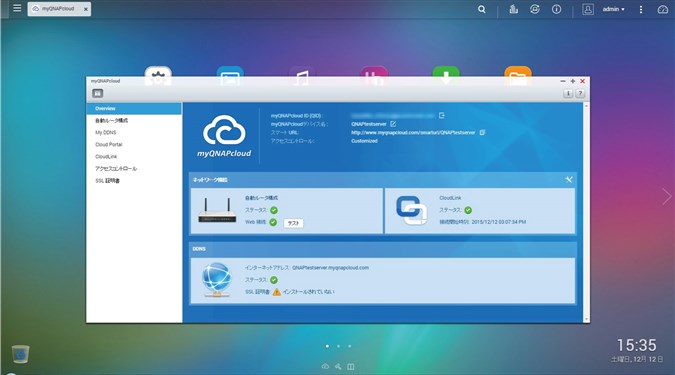Click the myQNAPcloud window vertical scrollbar
This screenshot has width=675, height=375.
[586, 212]
